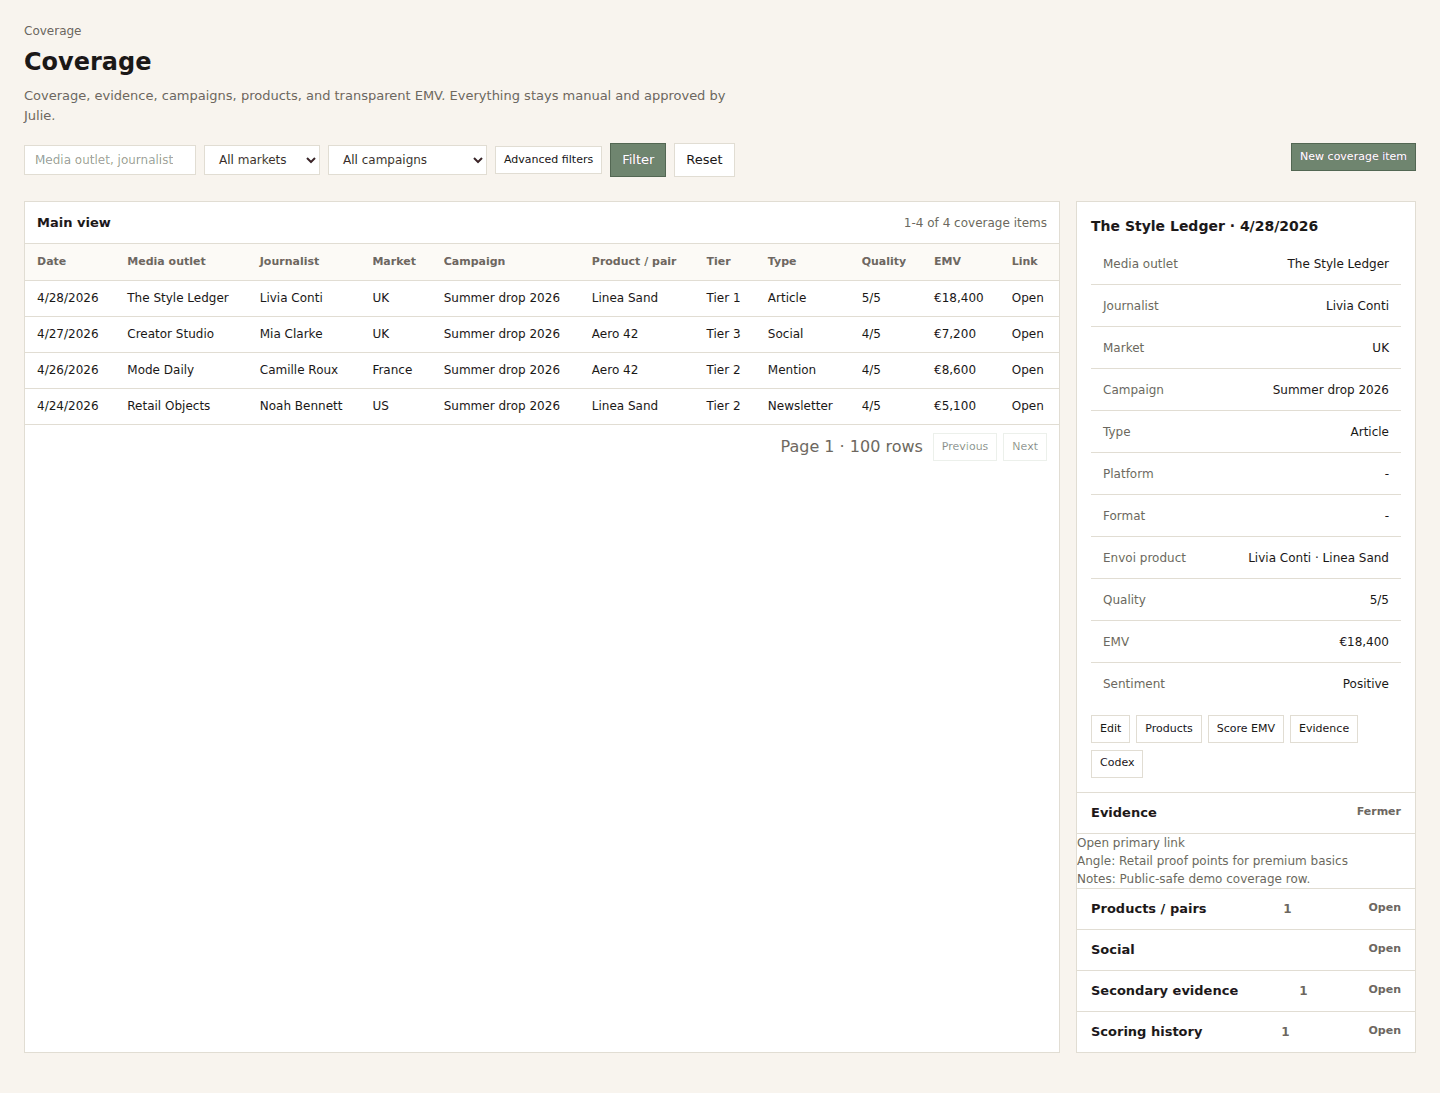The height and width of the screenshot is (1093, 1440).
Task: Open the All campaigns dropdown
Action: 407,160
